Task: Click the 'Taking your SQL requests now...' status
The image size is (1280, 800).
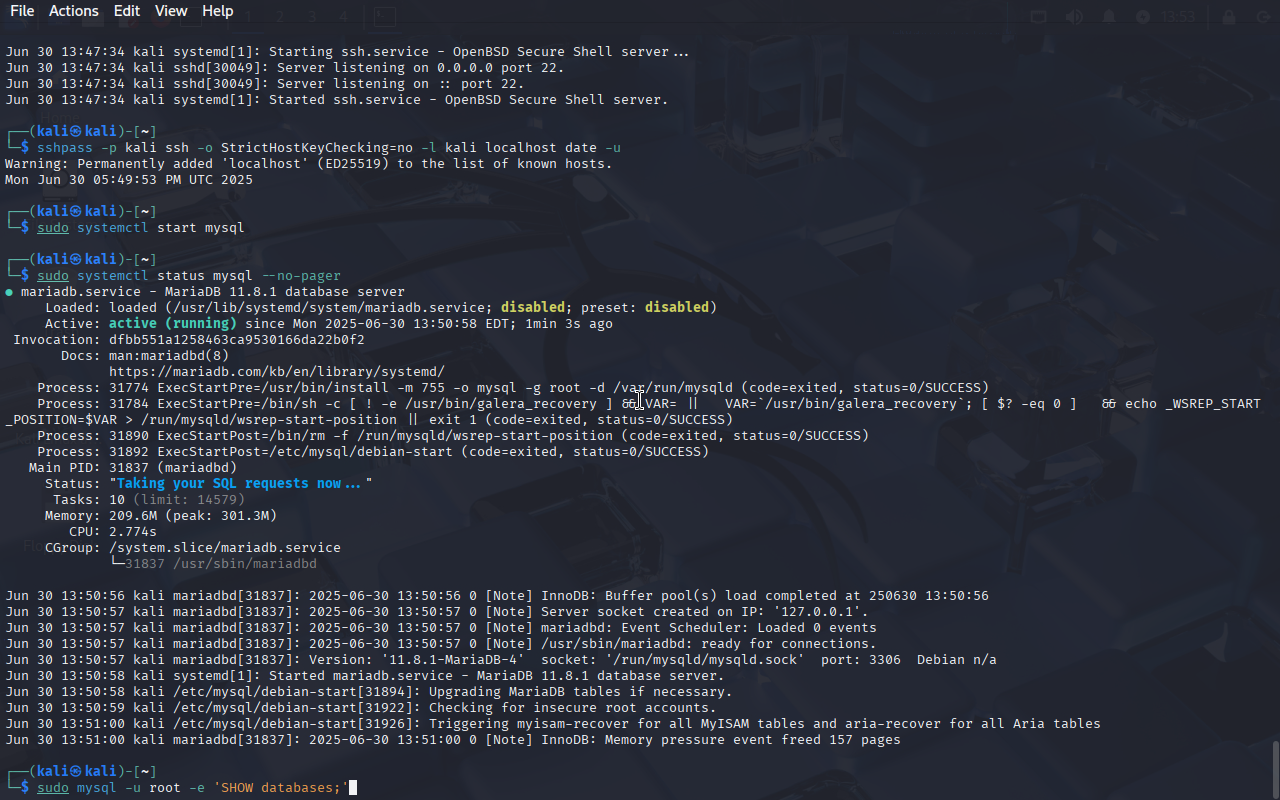Action: [241, 484]
